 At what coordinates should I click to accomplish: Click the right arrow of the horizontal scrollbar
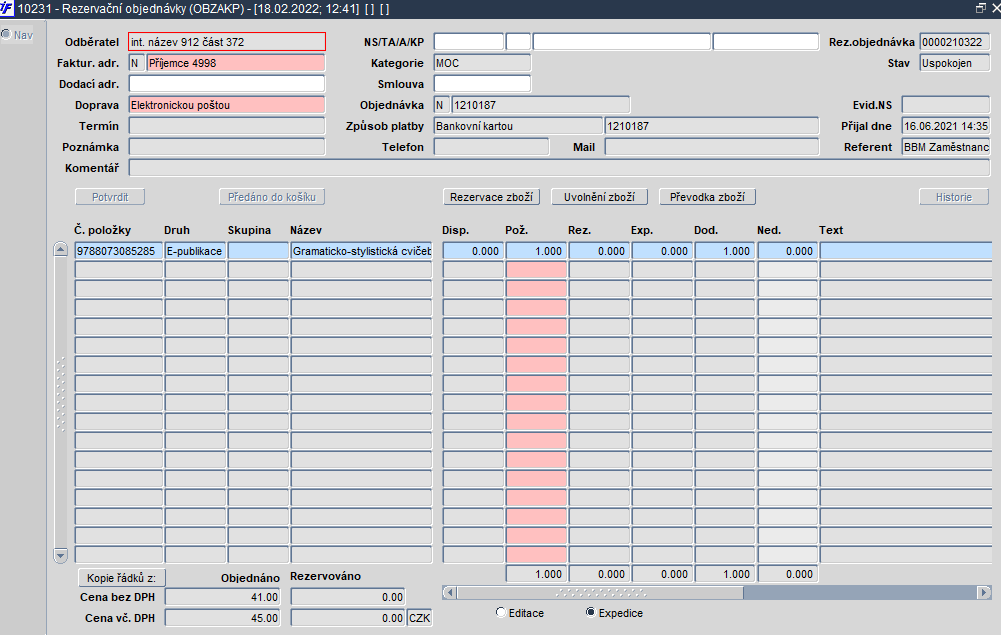point(984,592)
